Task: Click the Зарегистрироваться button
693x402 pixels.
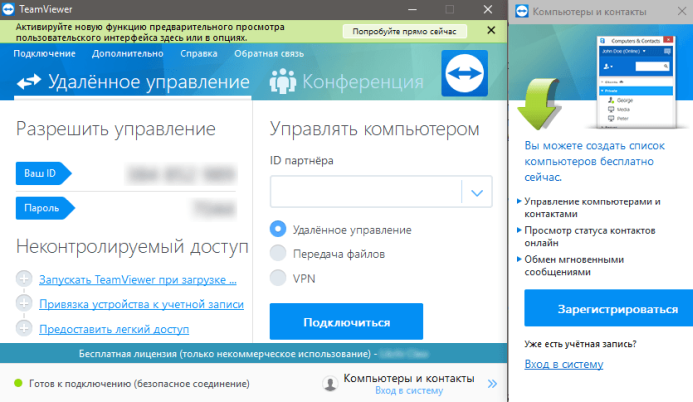Action: pos(609,308)
